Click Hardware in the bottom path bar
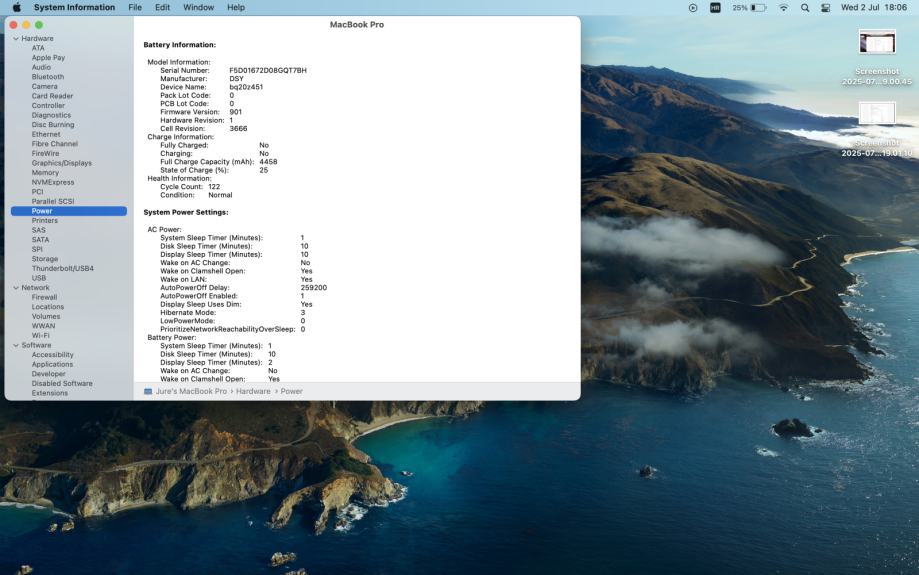The height and width of the screenshot is (575, 919). click(x=253, y=391)
